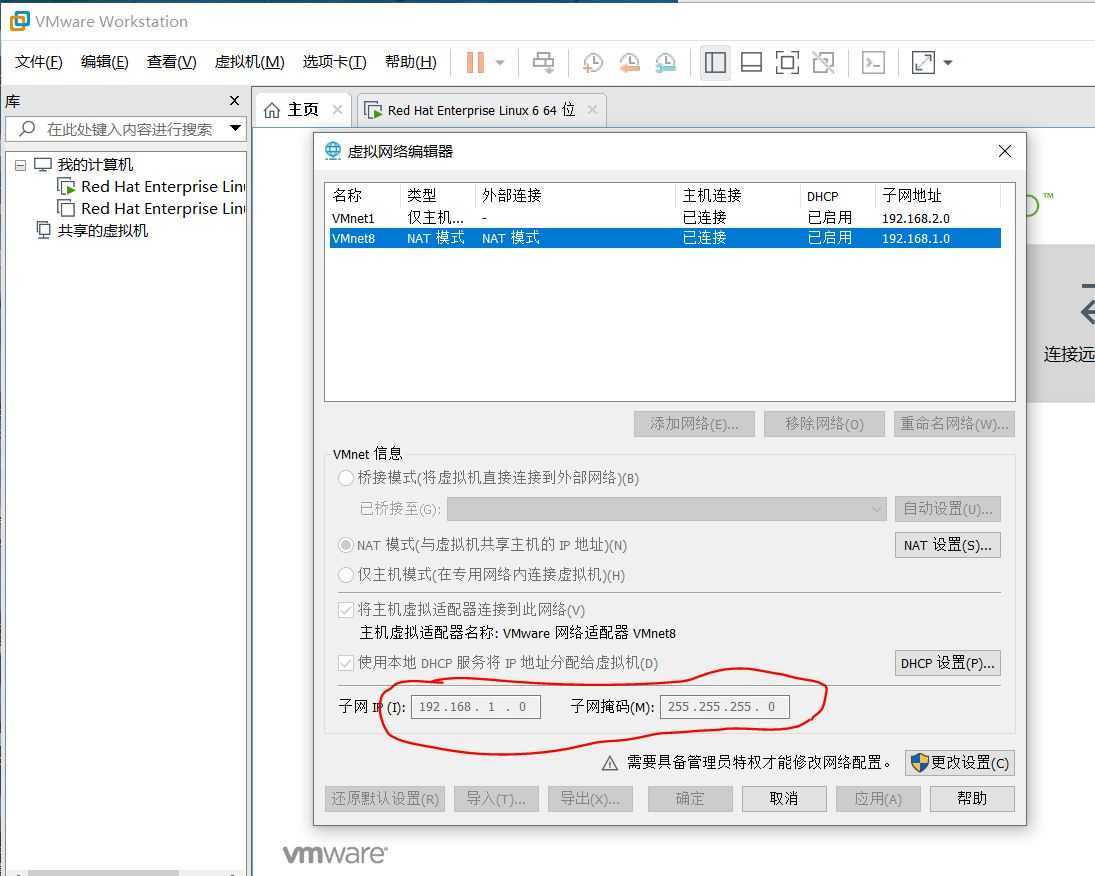This screenshot has width=1095, height=876.
Task: Click the library search input field
Action: 124,129
